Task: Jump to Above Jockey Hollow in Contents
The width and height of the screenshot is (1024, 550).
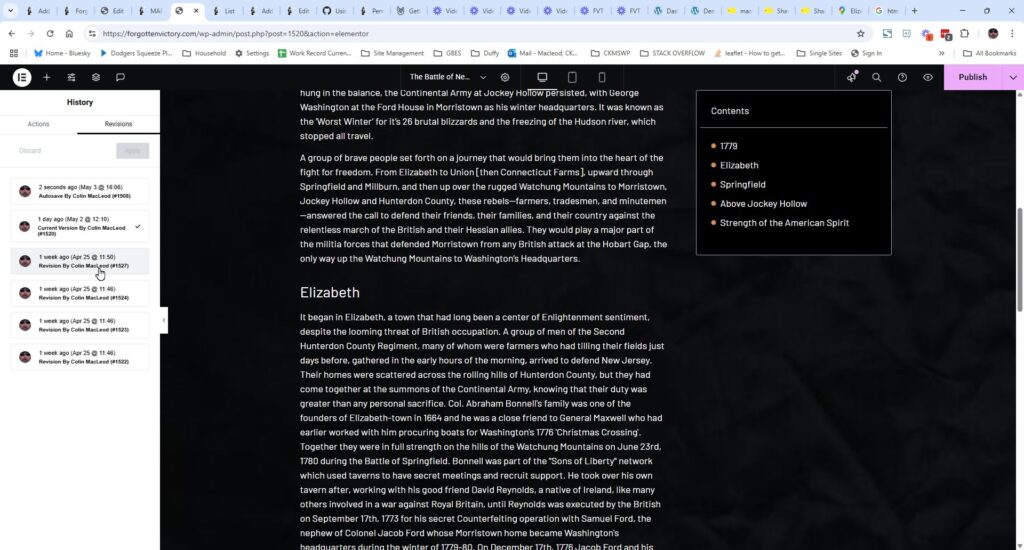Action: 763,204
